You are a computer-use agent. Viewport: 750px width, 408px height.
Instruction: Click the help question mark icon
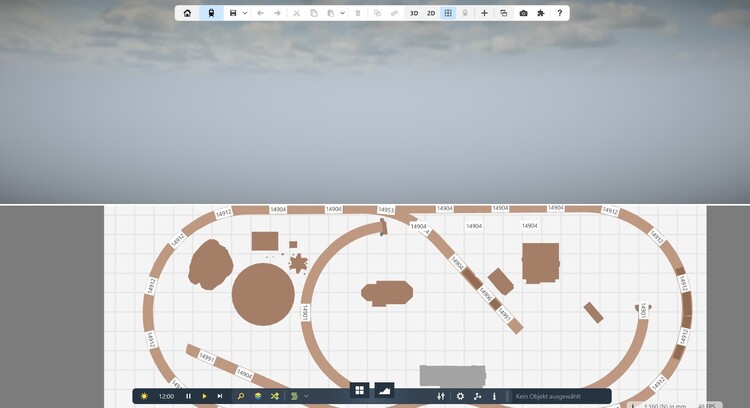[559, 13]
